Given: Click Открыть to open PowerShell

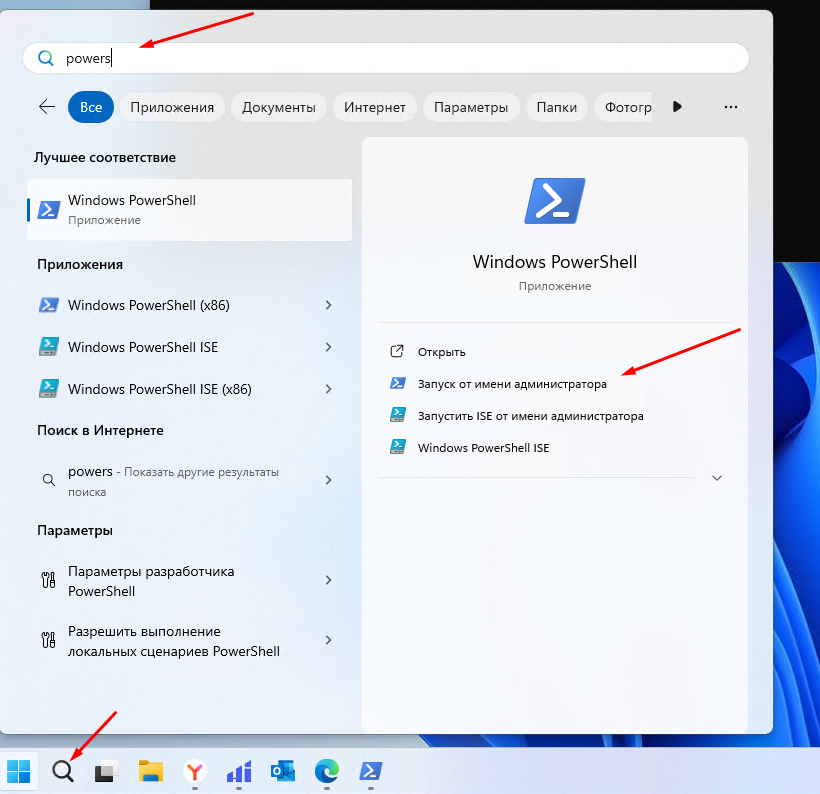Looking at the screenshot, I should (441, 352).
